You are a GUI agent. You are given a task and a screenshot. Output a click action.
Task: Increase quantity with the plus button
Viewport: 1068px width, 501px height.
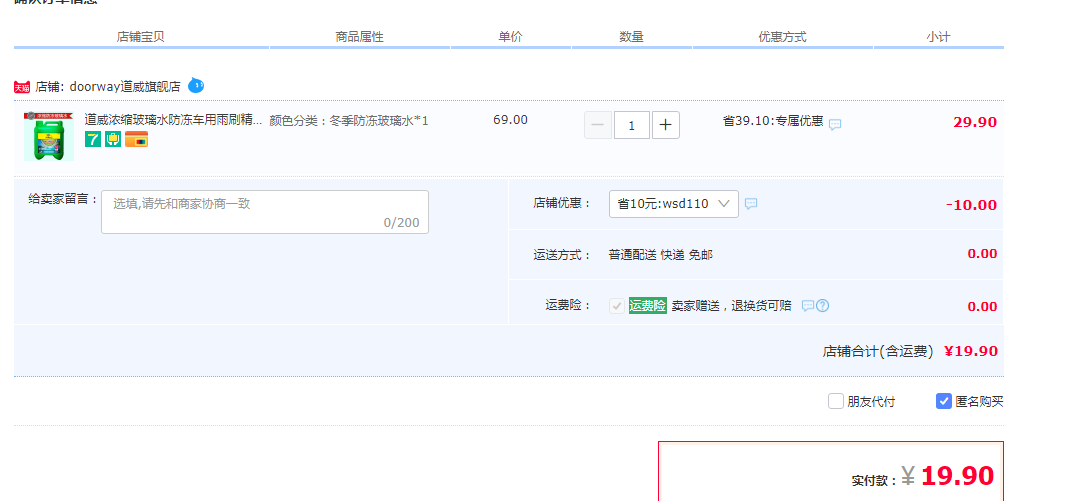pos(665,125)
